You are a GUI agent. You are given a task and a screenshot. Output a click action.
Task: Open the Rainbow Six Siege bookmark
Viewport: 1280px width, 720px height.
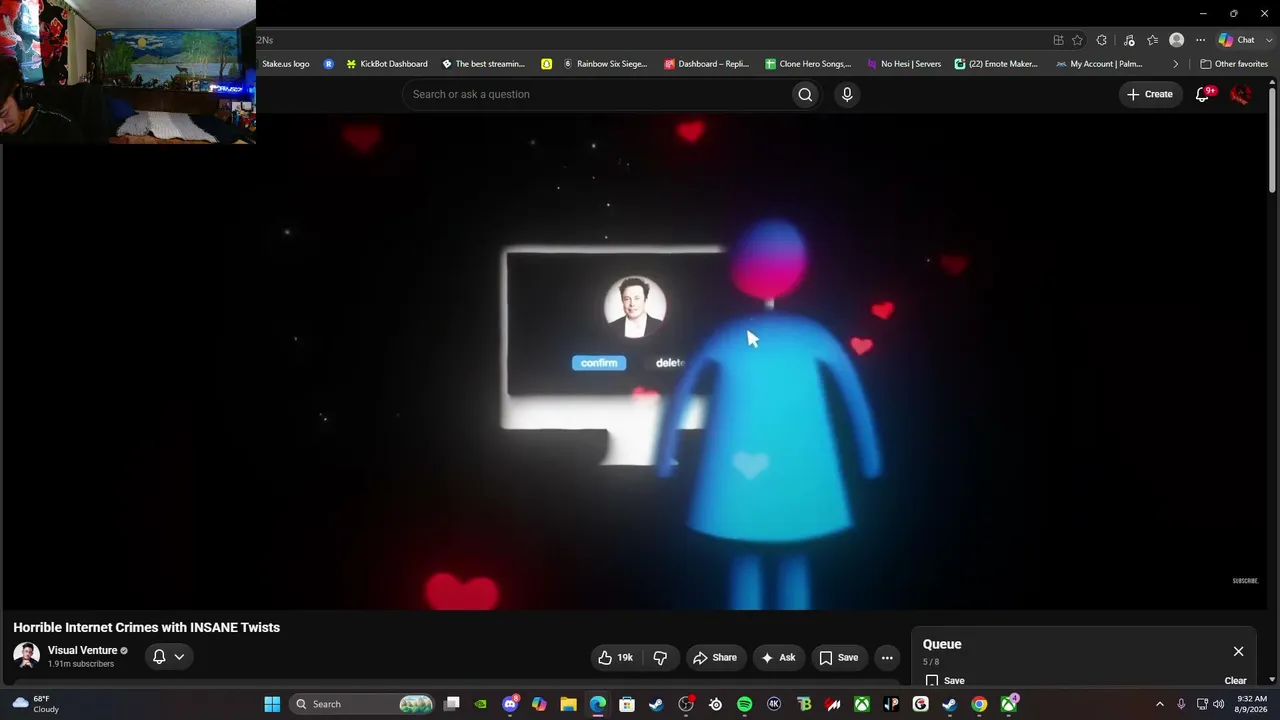coord(605,64)
